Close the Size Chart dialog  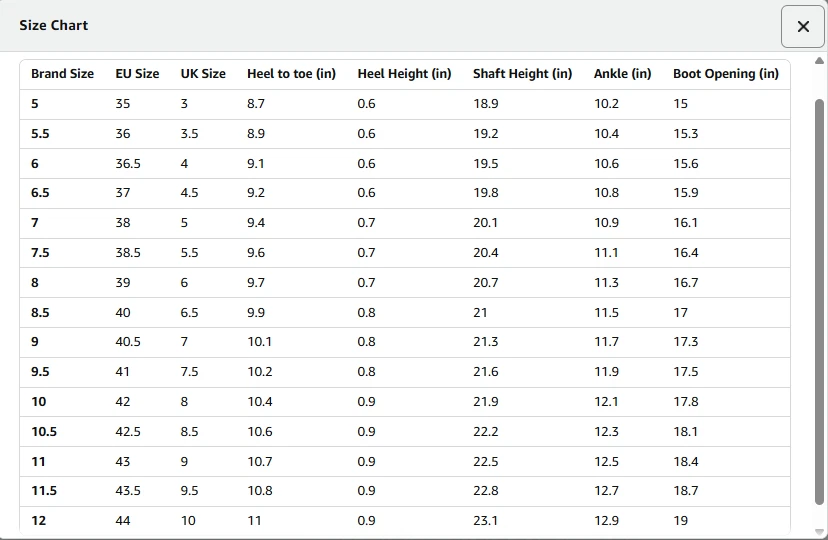coord(802,27)
